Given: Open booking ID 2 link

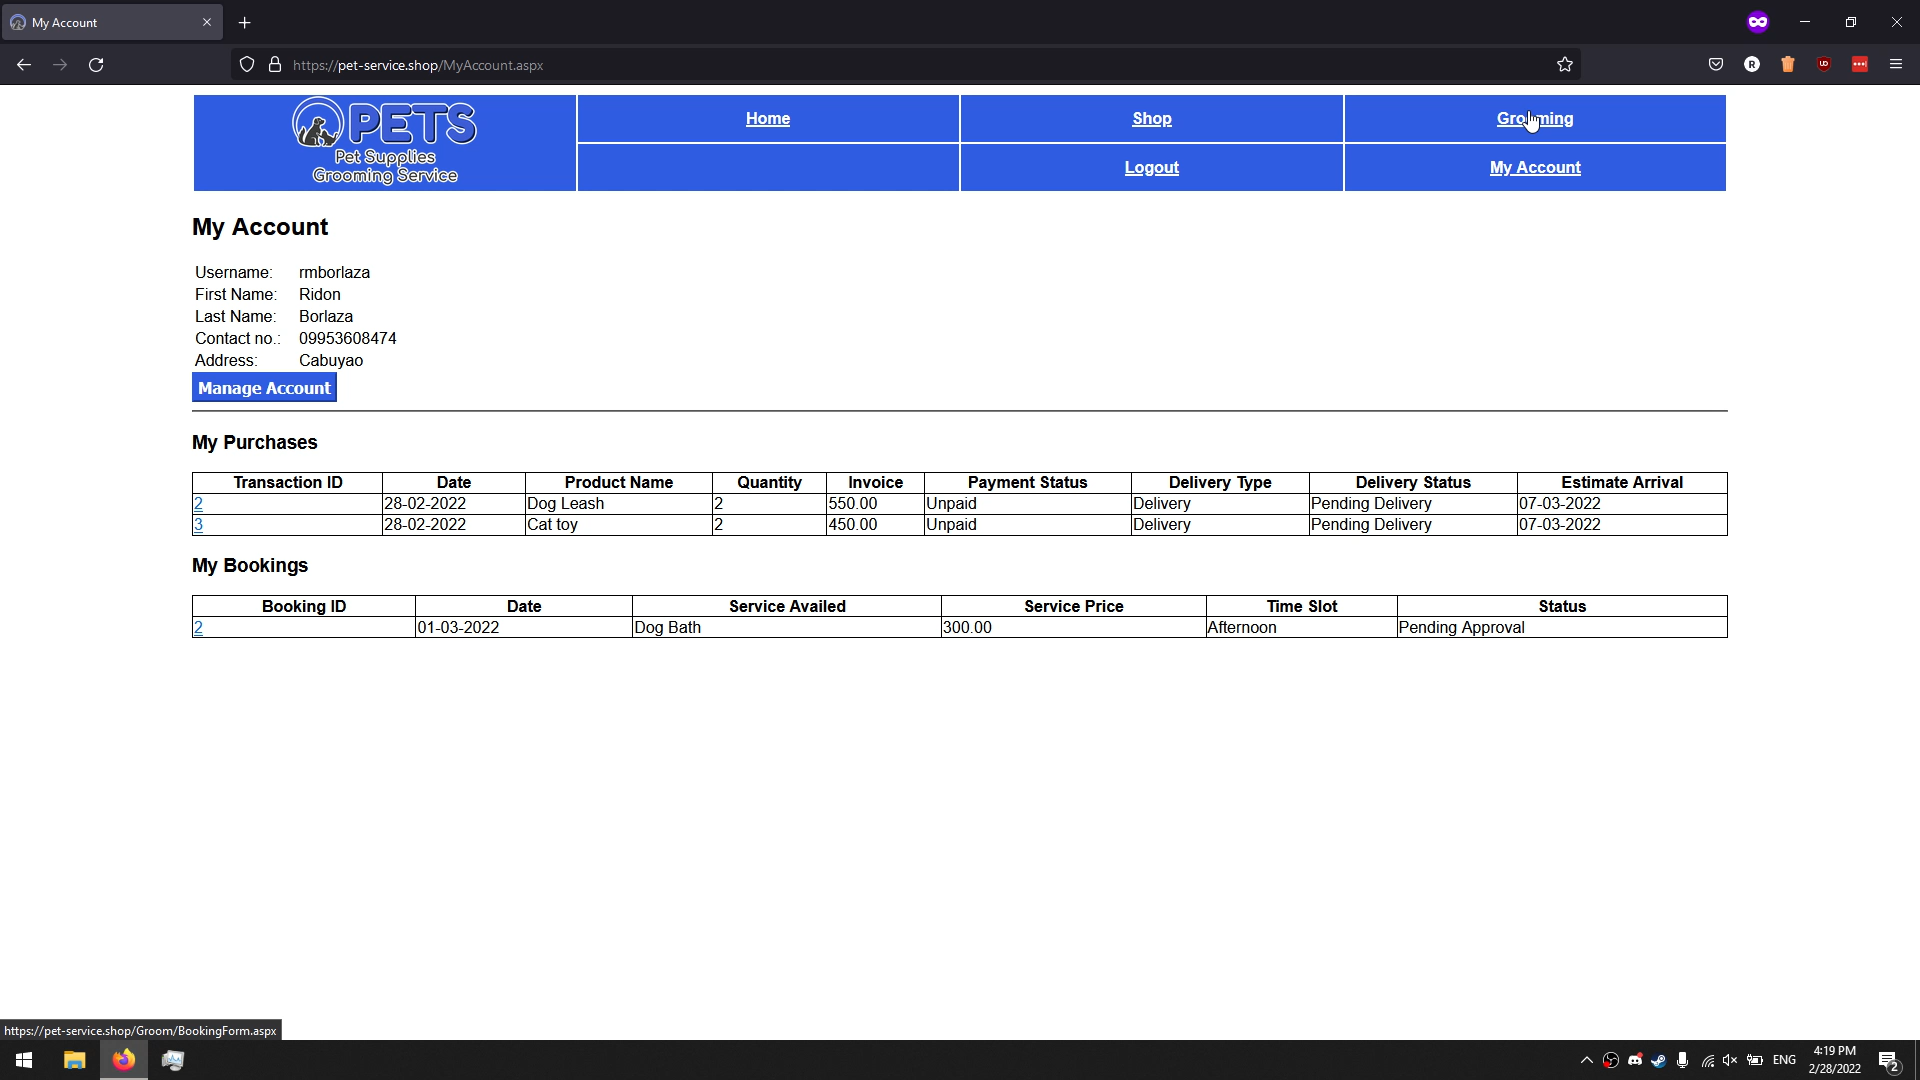Looking at the screenshot, I should click(198, 628).
